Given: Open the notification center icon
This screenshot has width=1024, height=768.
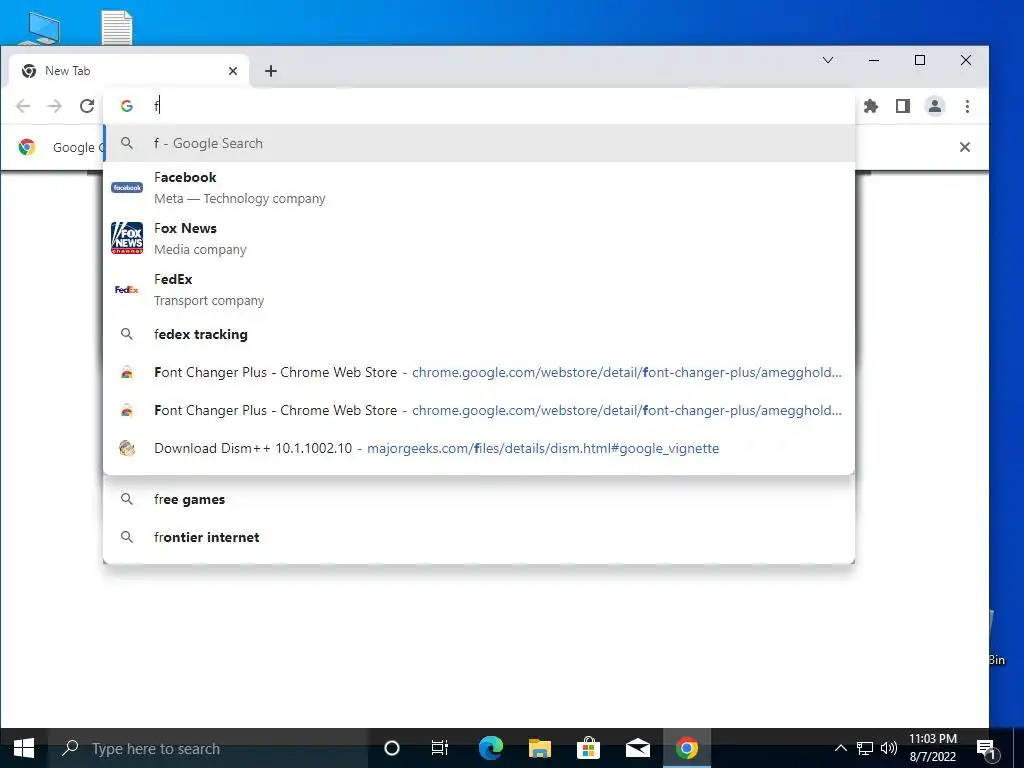Looking at the screenshot, I should tap(986, 748).
